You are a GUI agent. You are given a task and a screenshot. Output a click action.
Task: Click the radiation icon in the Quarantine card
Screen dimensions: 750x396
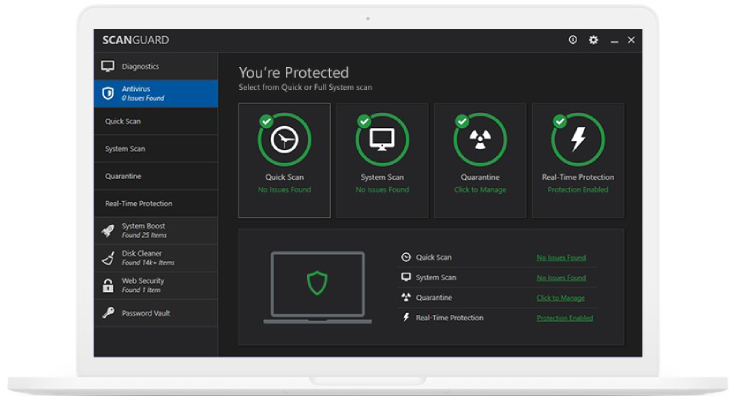480,140
